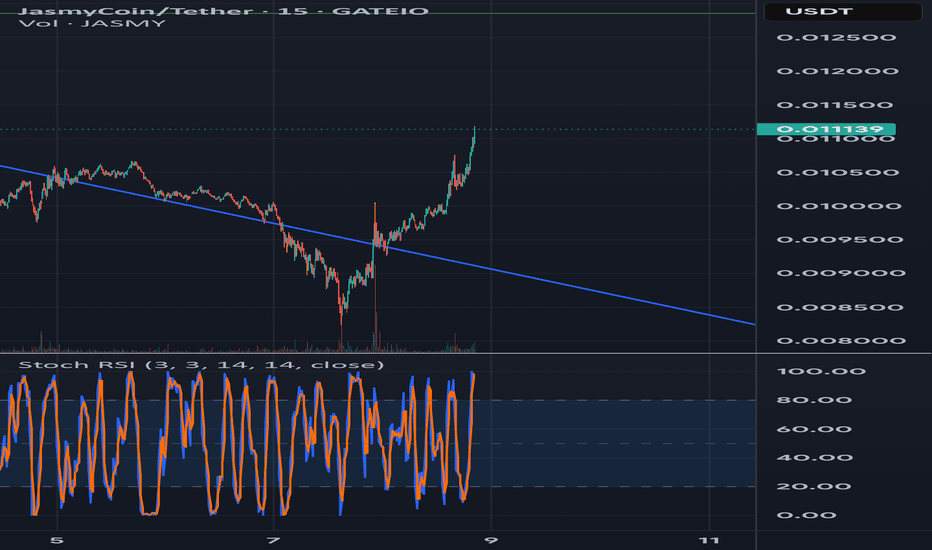932x550 pixels.
Task: Click the Stoch RSI indicator legend
Action: pyautogui.click(x=201, y=364)
